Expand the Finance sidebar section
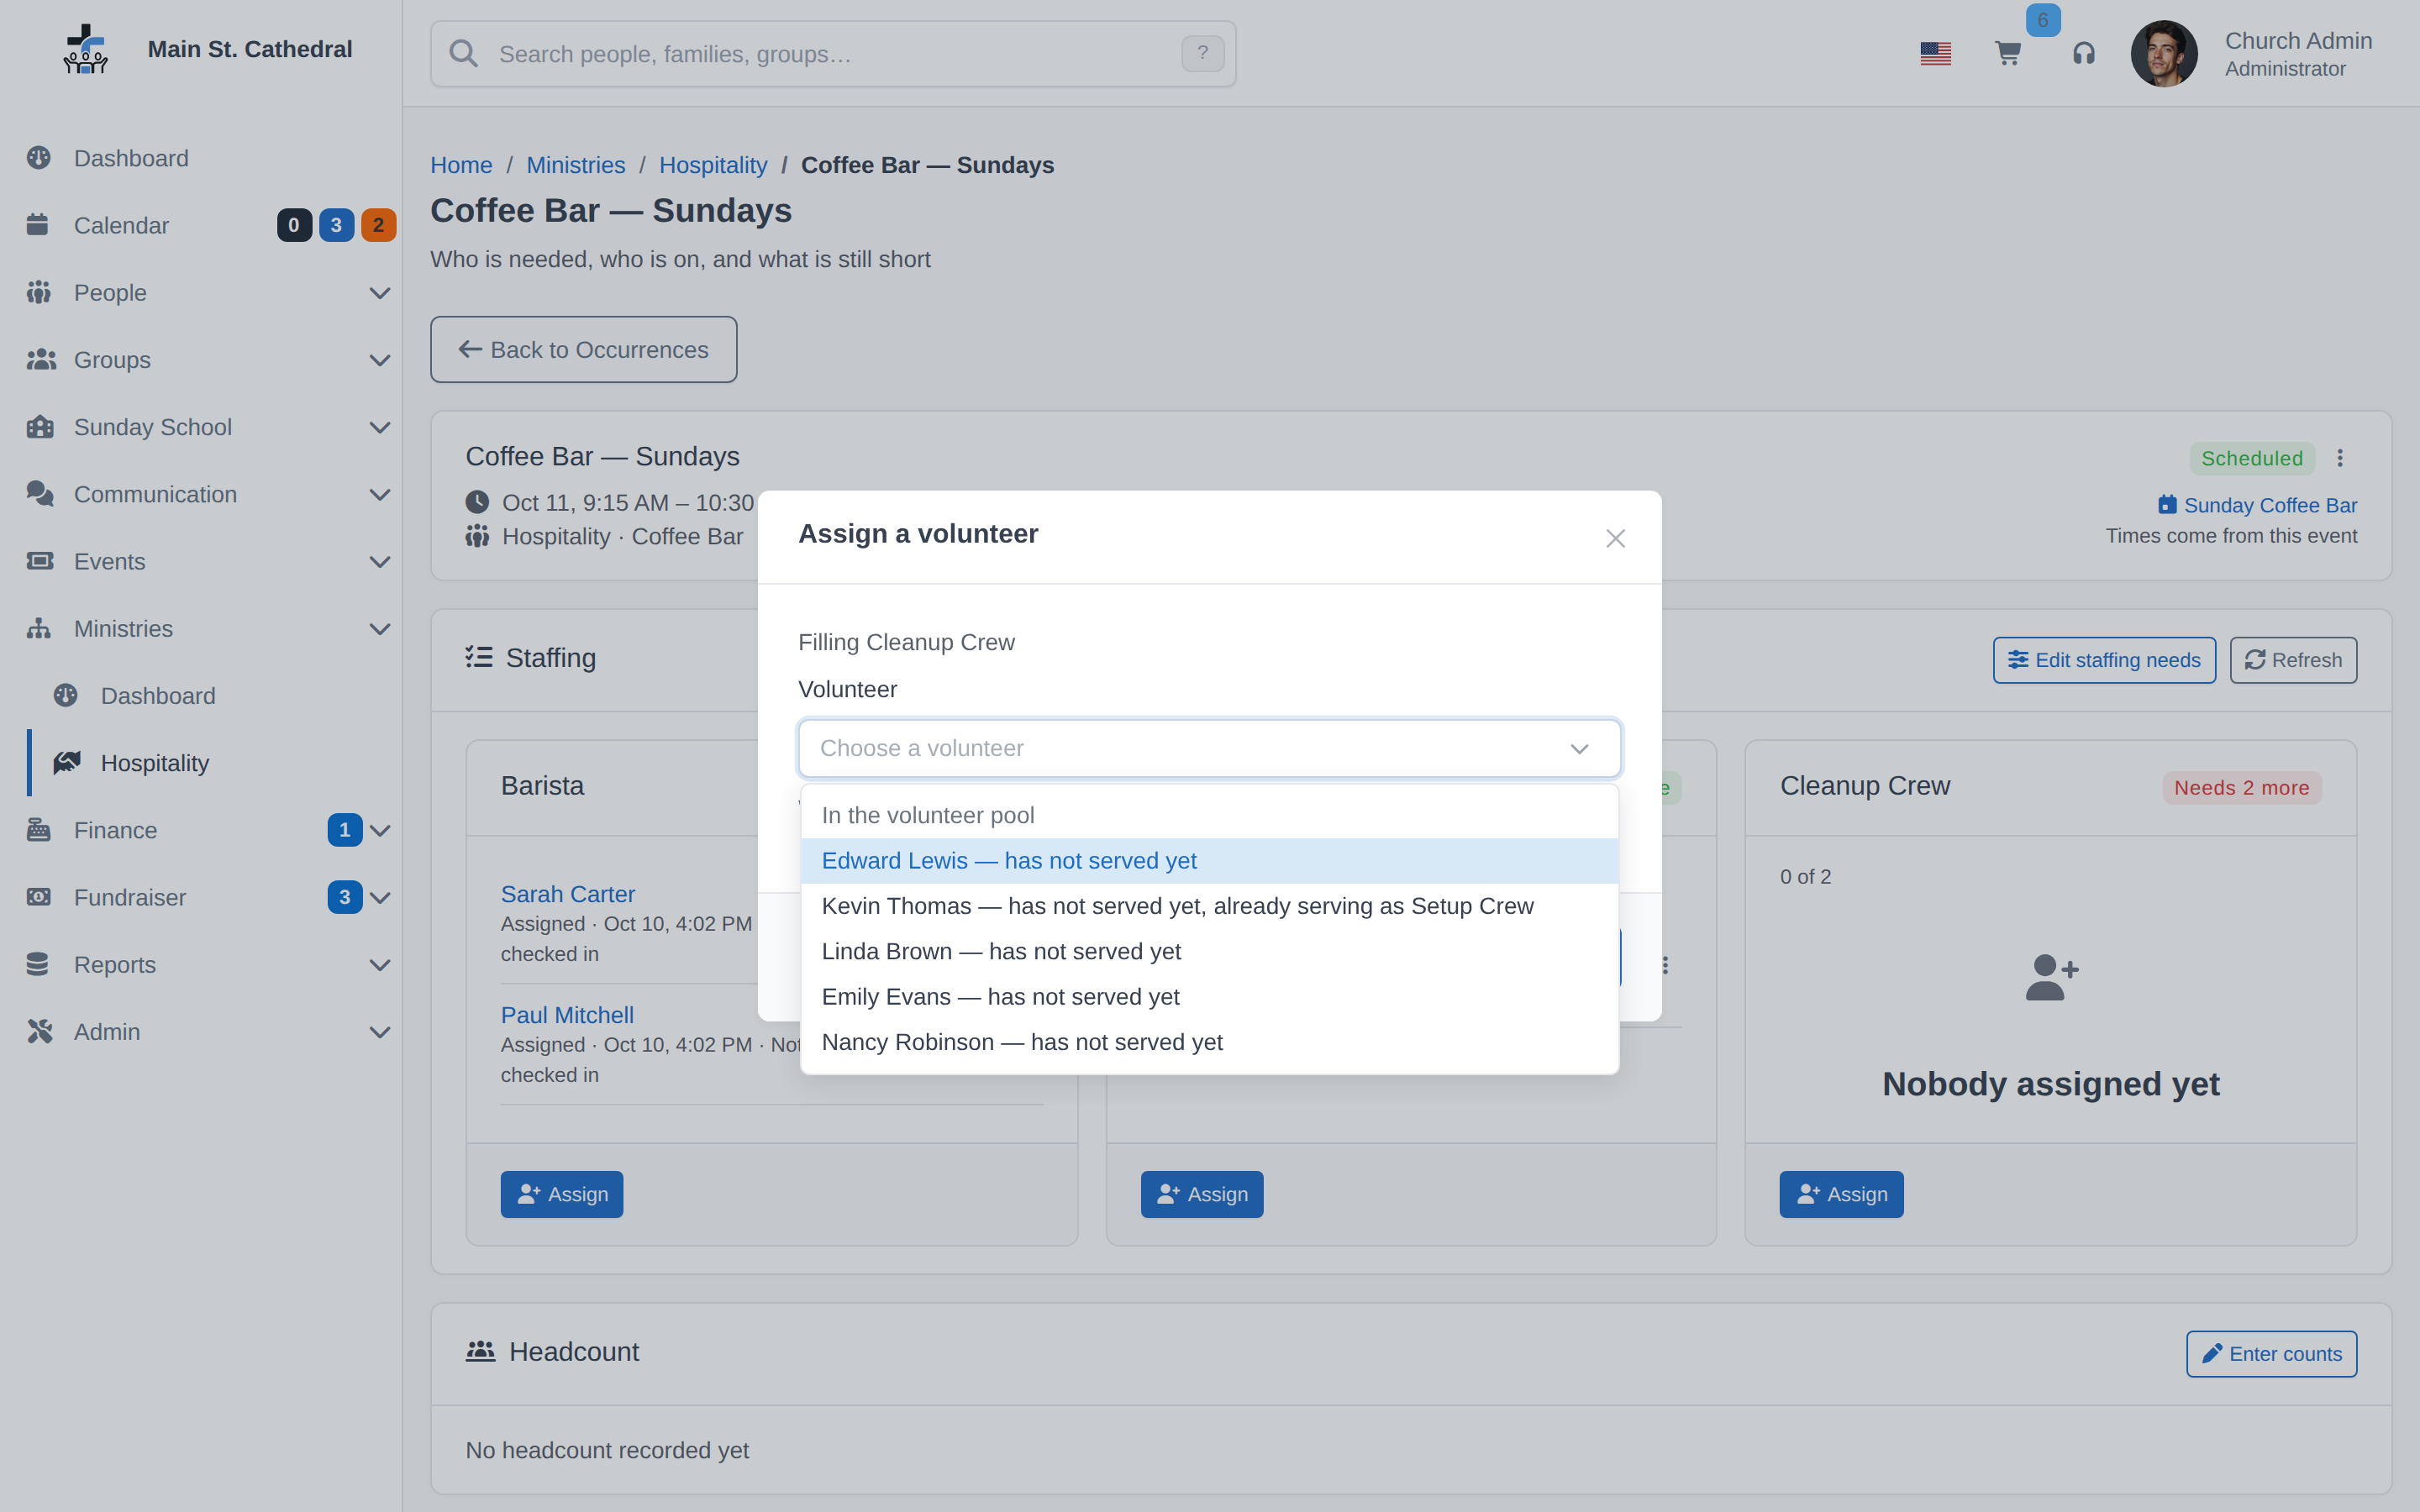 tap(380, 830)
